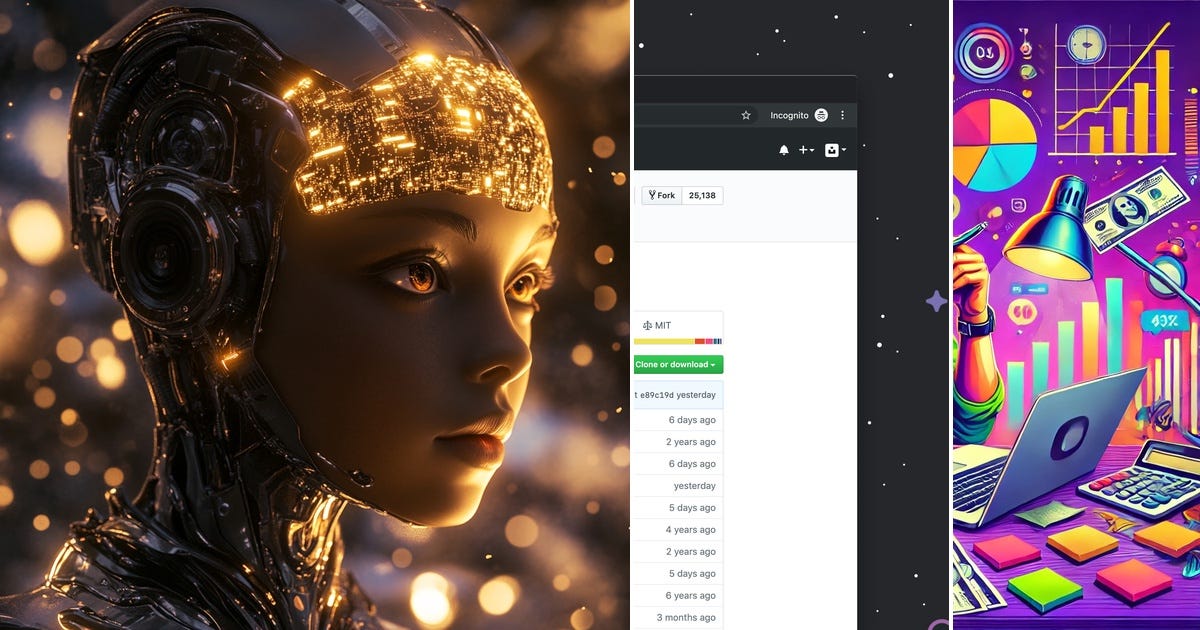1200x630 pixels.
Task: Open GitHub notifications via the bell icon
Action: click(x=784, y=151)
